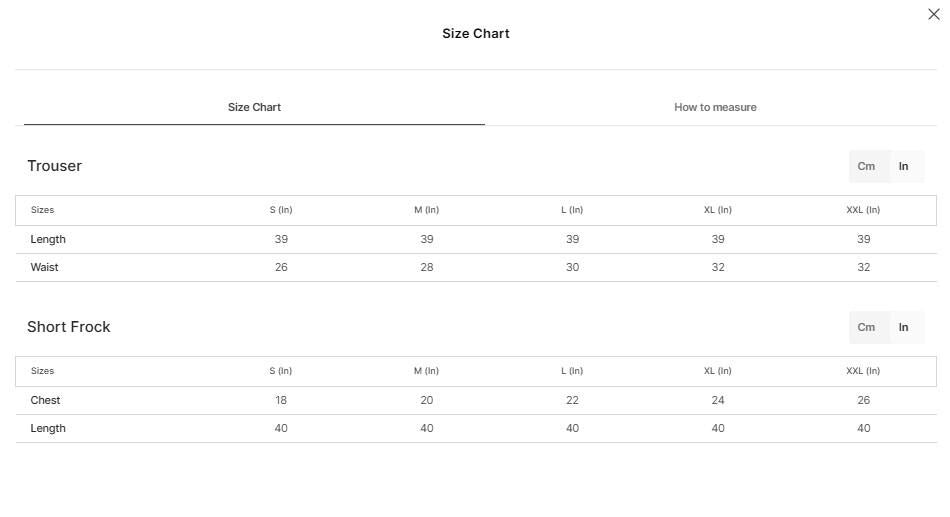Select the Size Chart tab
This screenshot has width=950, height=517.
coord(254,107)
